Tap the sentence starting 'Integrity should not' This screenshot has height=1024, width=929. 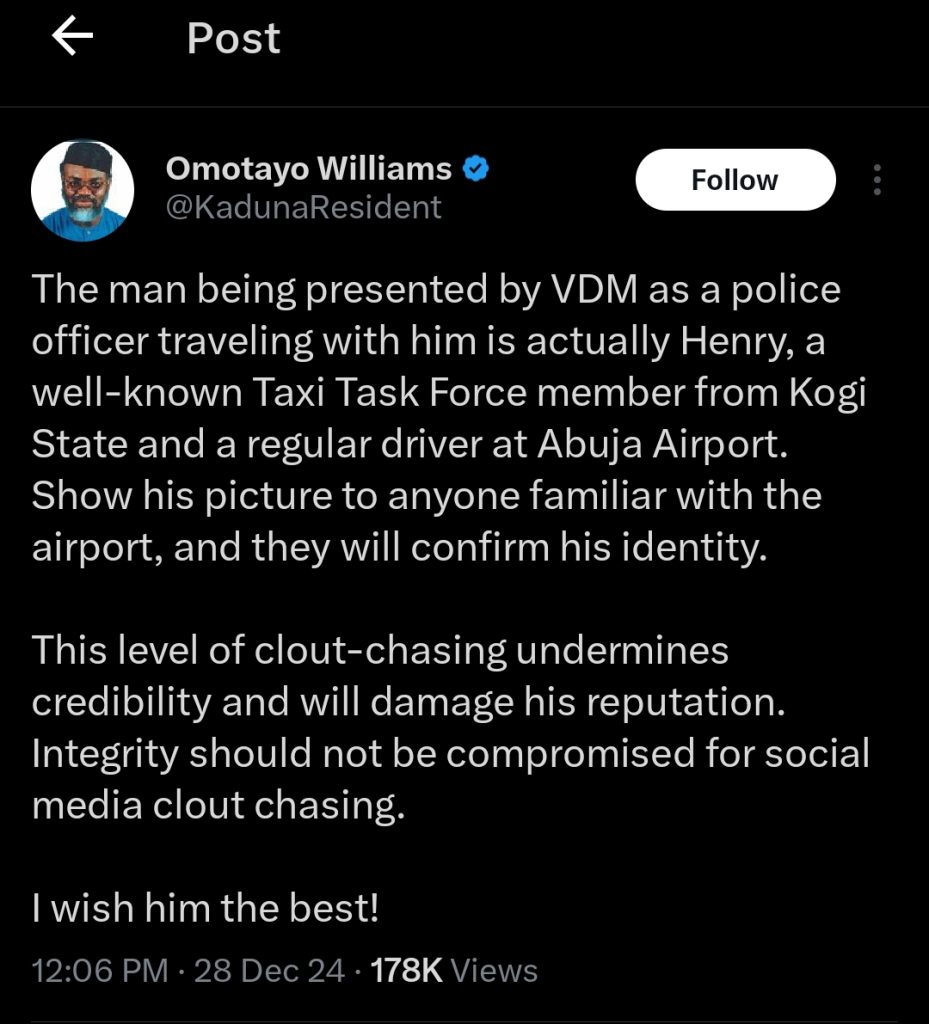pyautogui.click(x=450, y=754)
